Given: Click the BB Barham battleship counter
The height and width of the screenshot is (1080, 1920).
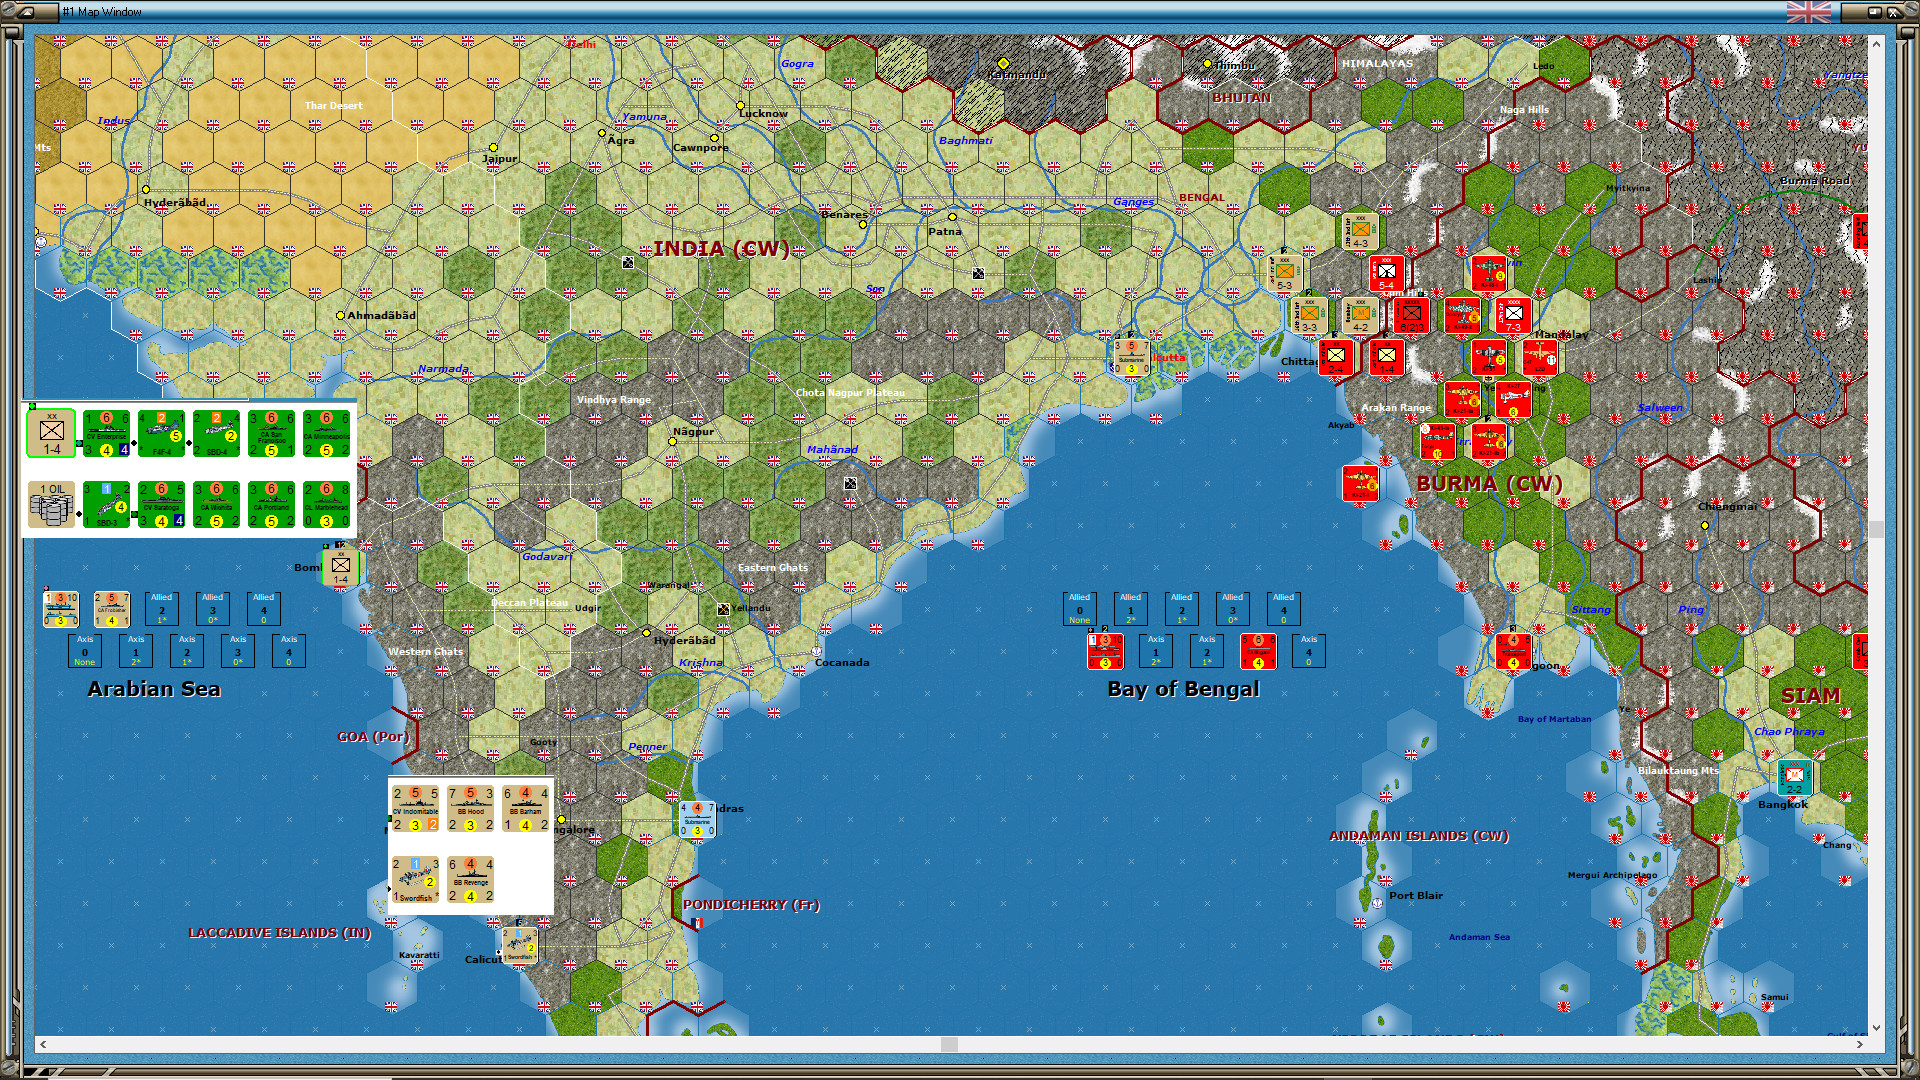Looking at the screenshot, I should (x=525, y=808).
